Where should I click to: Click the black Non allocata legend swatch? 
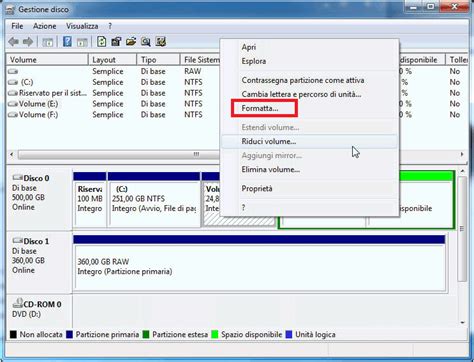pos(13,334)
